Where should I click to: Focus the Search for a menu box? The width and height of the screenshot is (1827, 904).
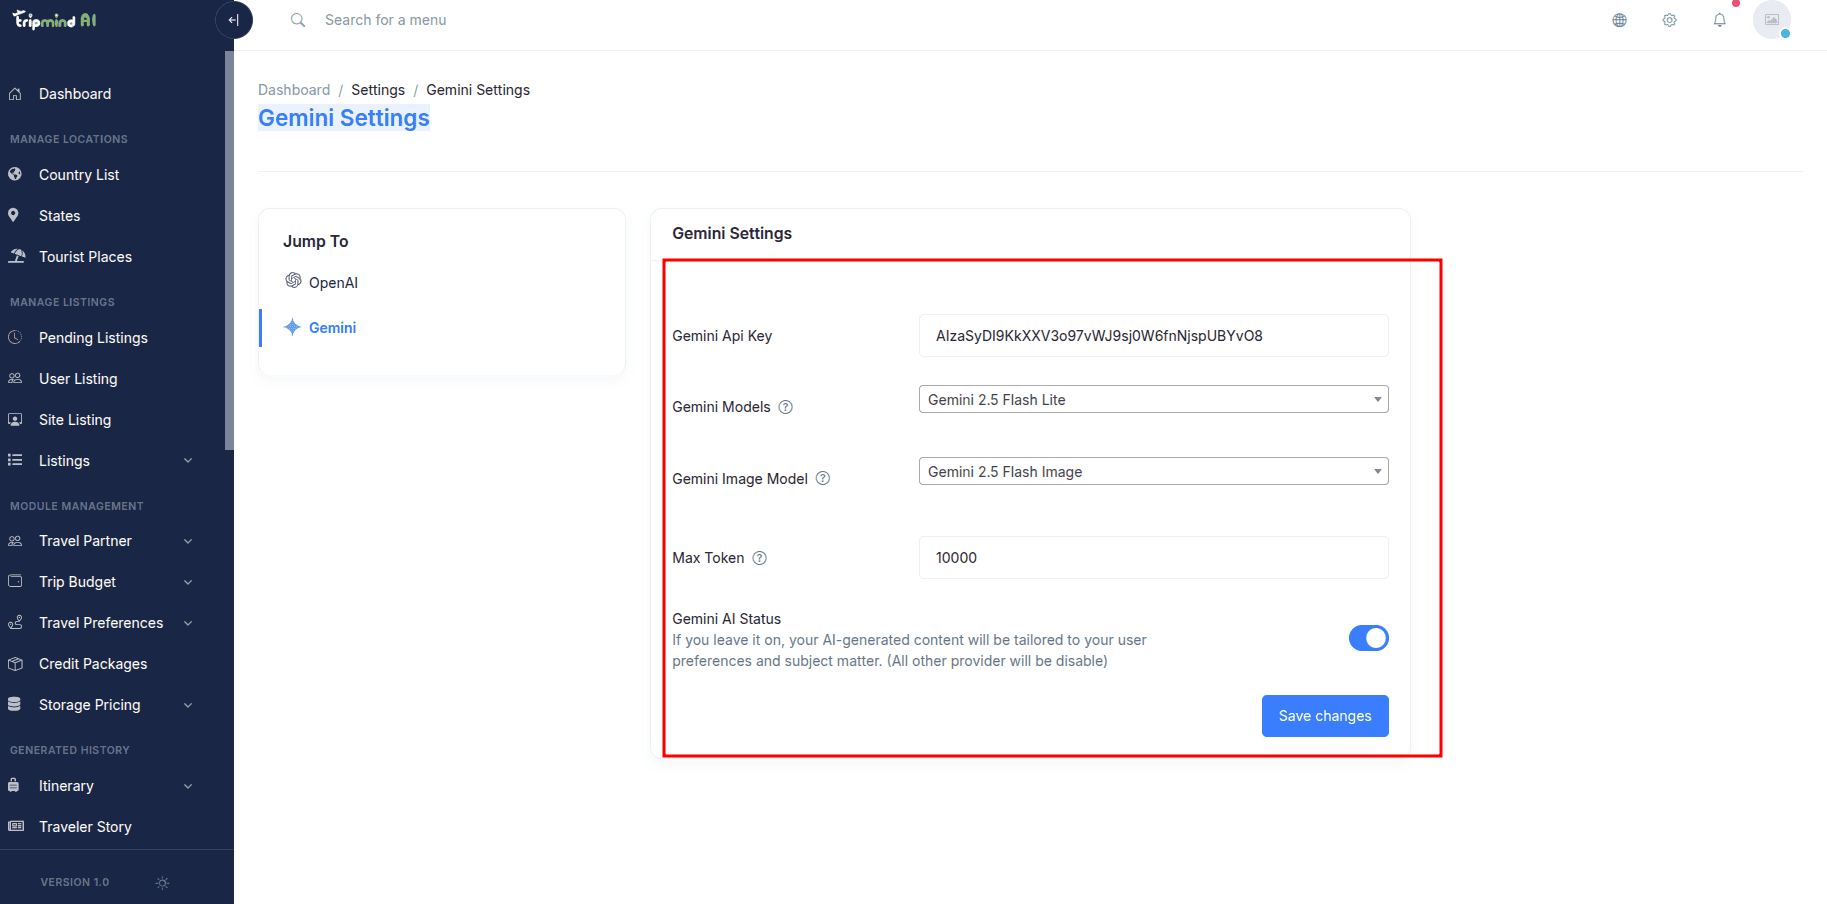(x=386, y=20)
